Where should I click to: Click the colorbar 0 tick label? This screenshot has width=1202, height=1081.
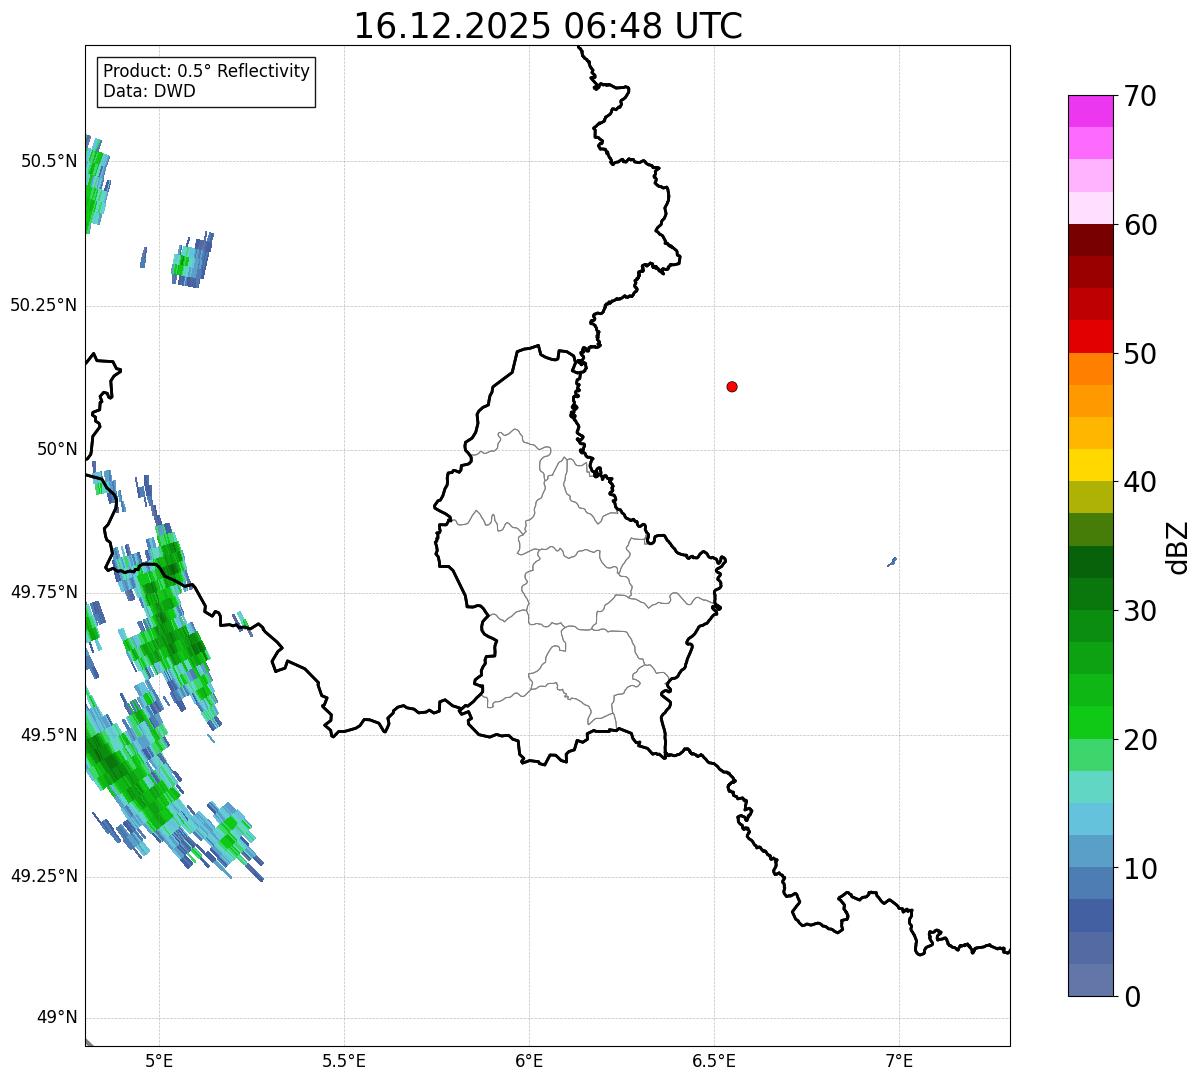(1132, 997)
